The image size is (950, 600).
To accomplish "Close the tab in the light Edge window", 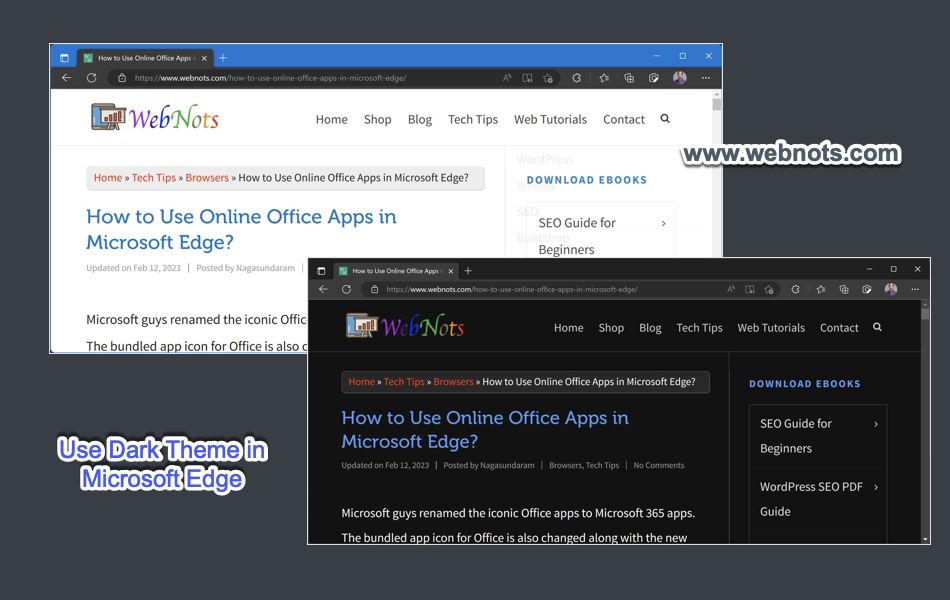I will click(x=204, y=58).
